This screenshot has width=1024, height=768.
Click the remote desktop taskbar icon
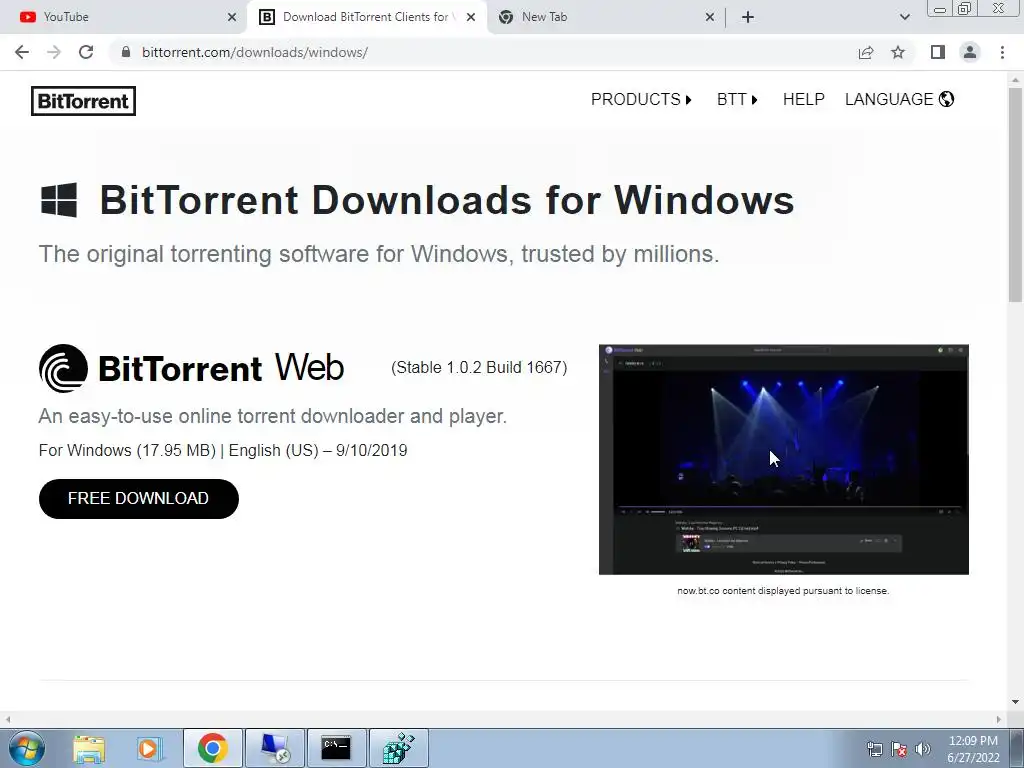coord(274,748)
